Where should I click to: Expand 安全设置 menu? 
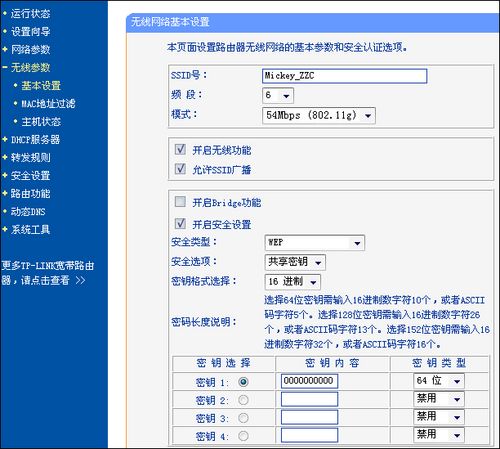tap(30, 176)
